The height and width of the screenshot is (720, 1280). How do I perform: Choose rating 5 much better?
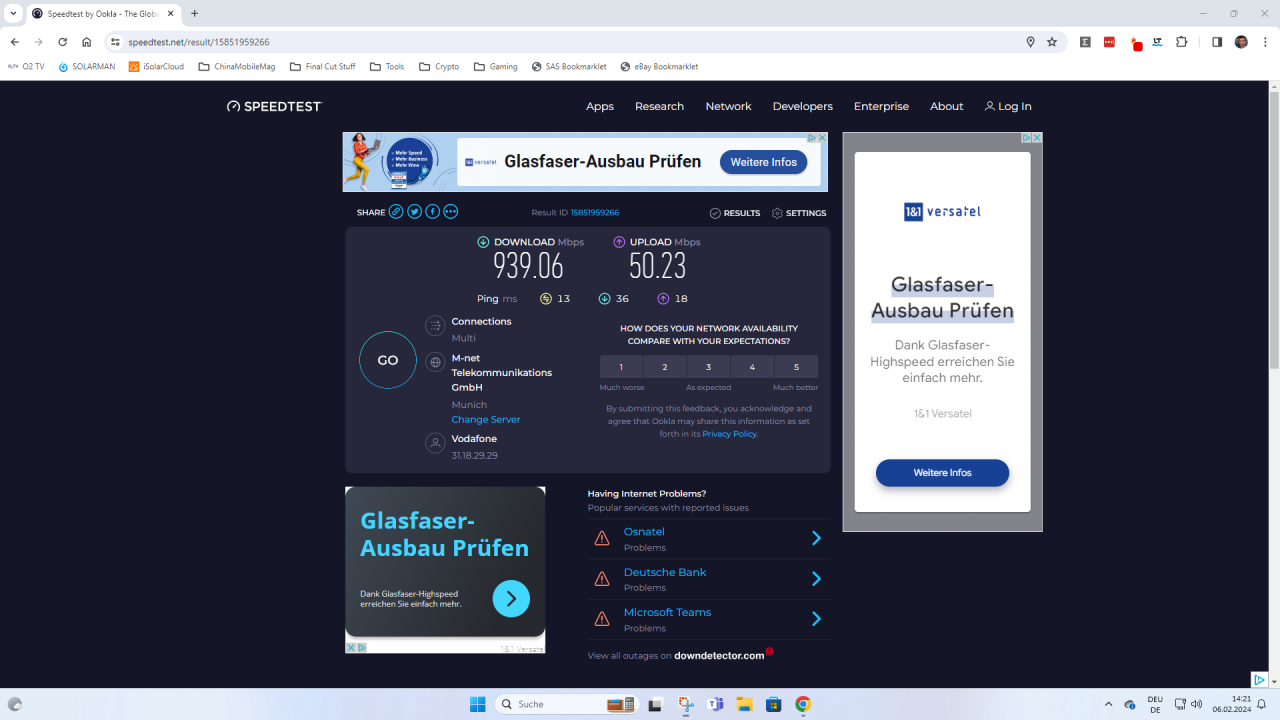click(796, 367)
